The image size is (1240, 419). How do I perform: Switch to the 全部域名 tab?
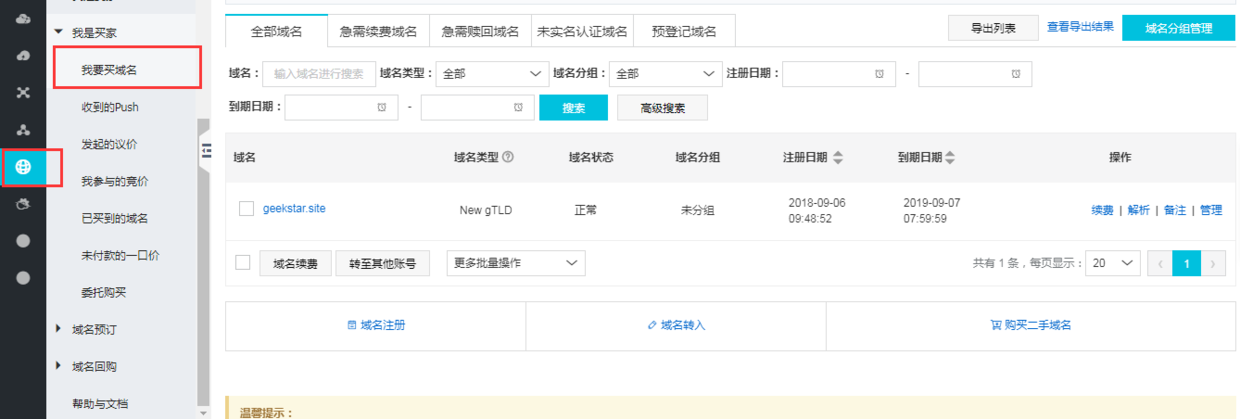[x=277, y=32]
